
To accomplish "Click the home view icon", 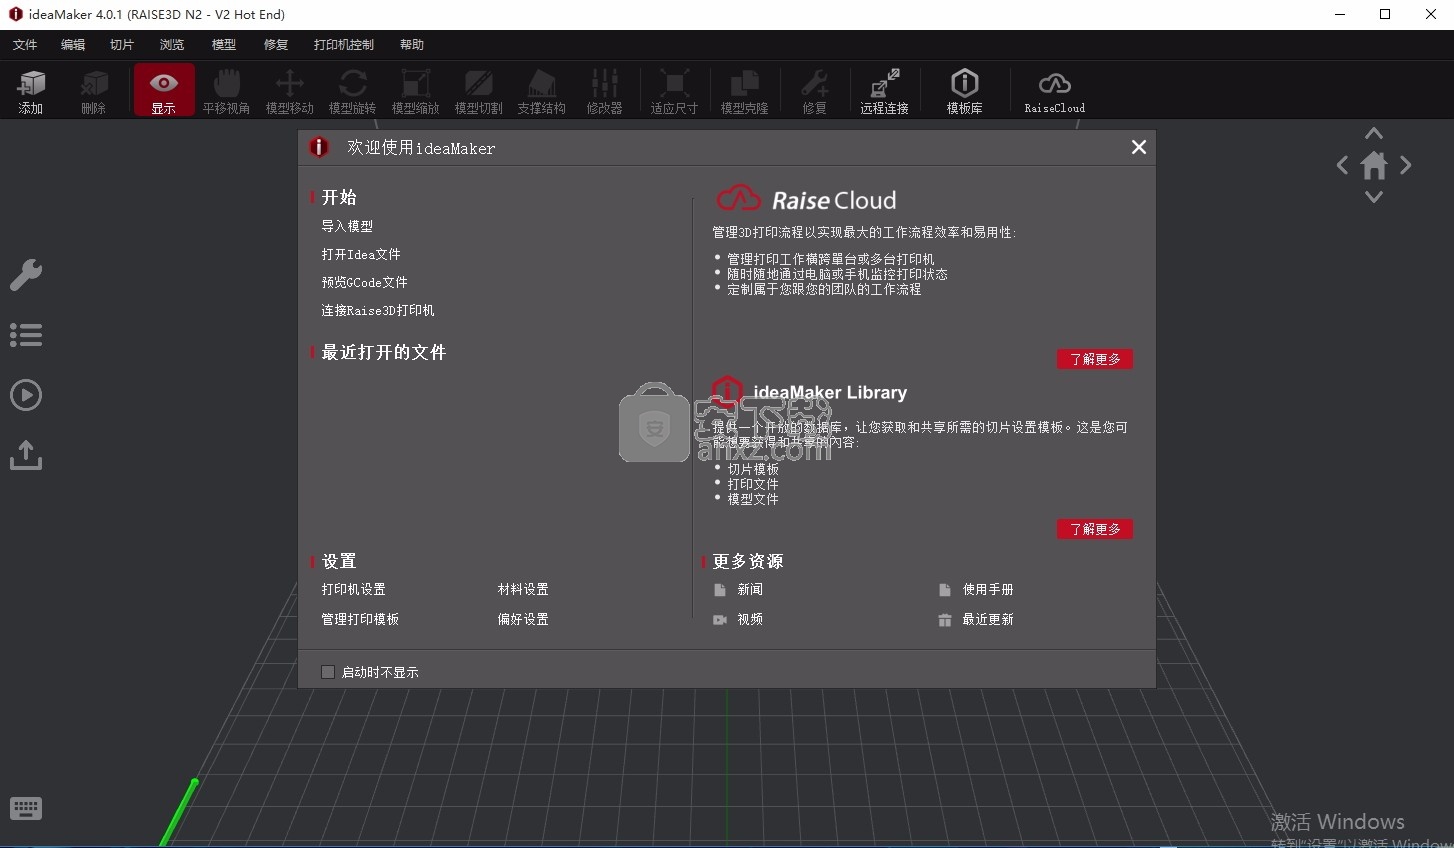I will click(x=1374, y=165).
